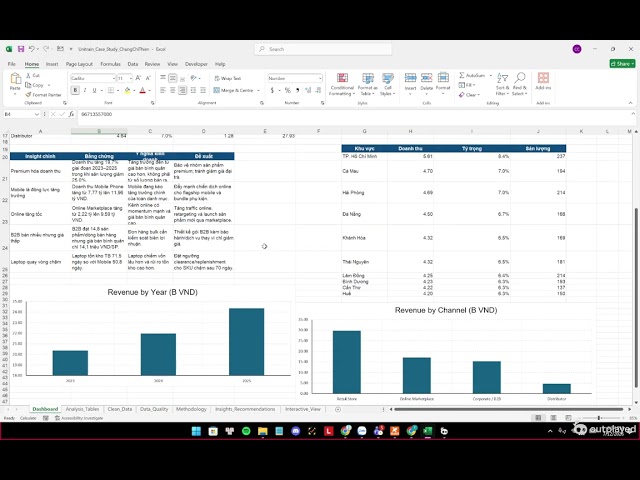Click the Fill button in Editing
This screenshot has width=640, height=480.
[x=467, y=85]
